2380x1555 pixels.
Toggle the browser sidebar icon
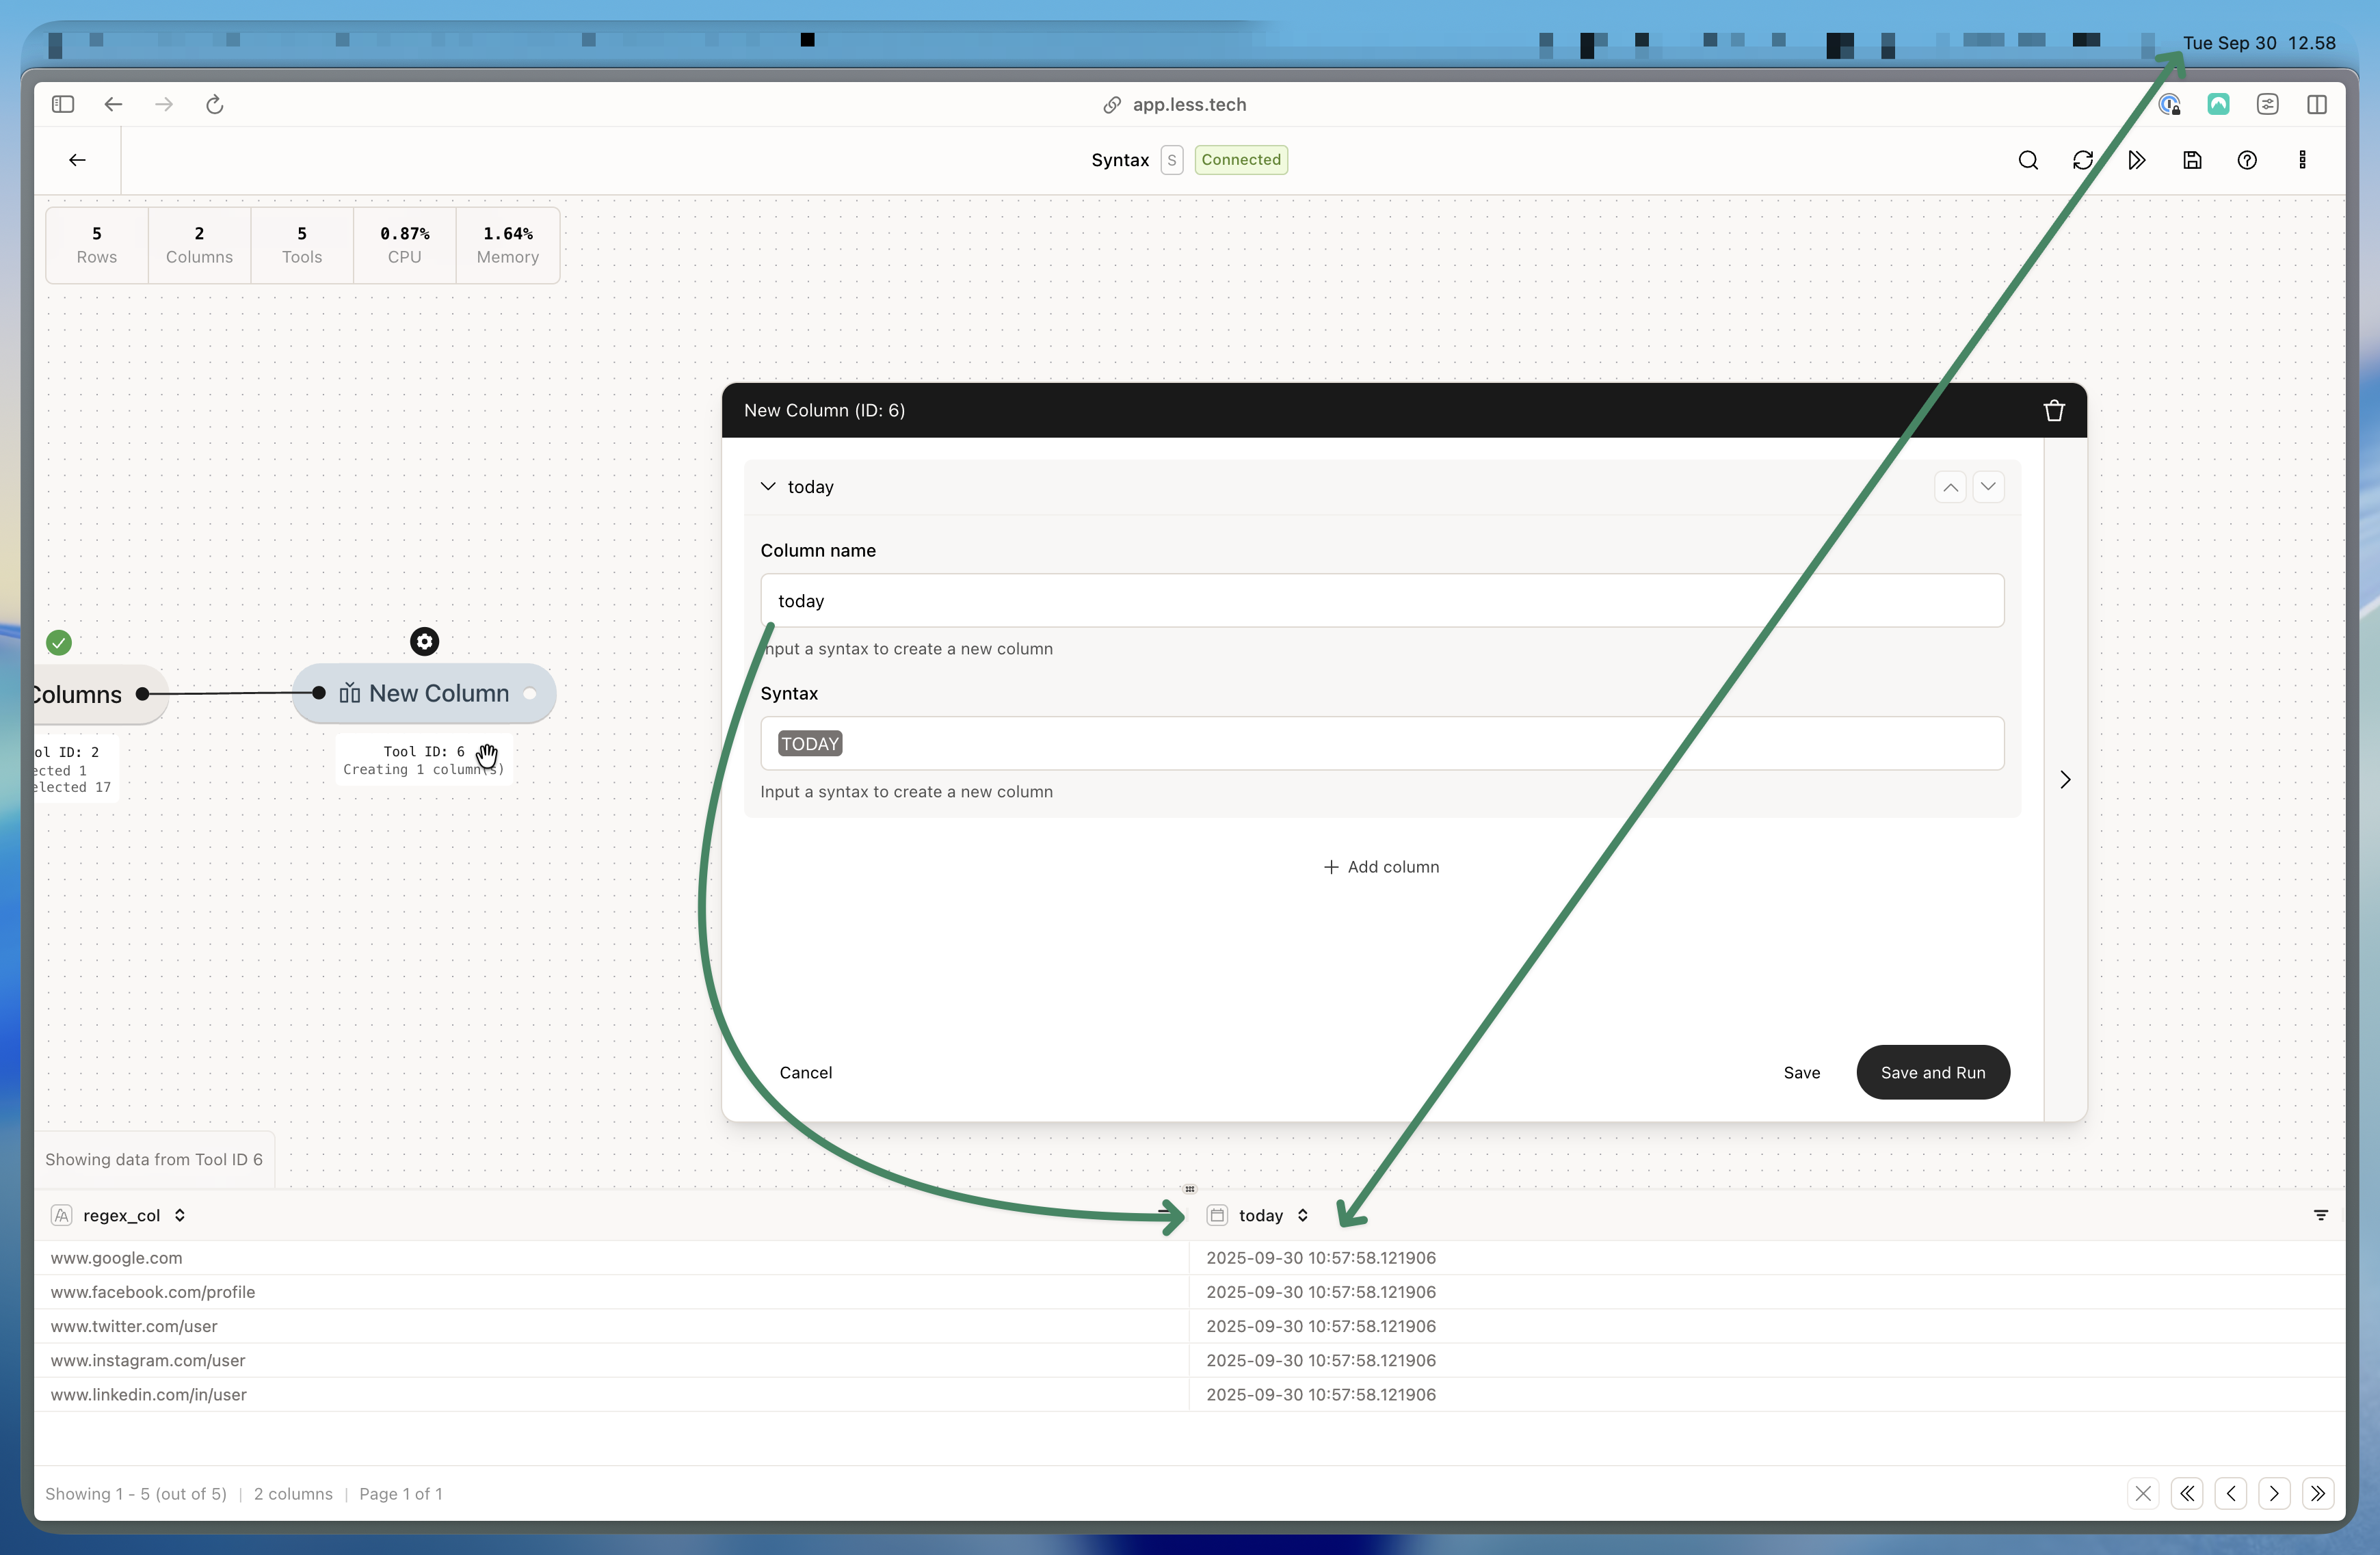pyautogui.click(x=63, y=104)
